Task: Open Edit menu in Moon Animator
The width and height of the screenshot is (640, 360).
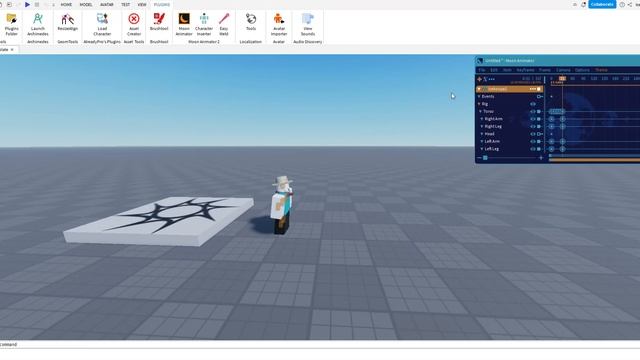Action: pos(494,70)
